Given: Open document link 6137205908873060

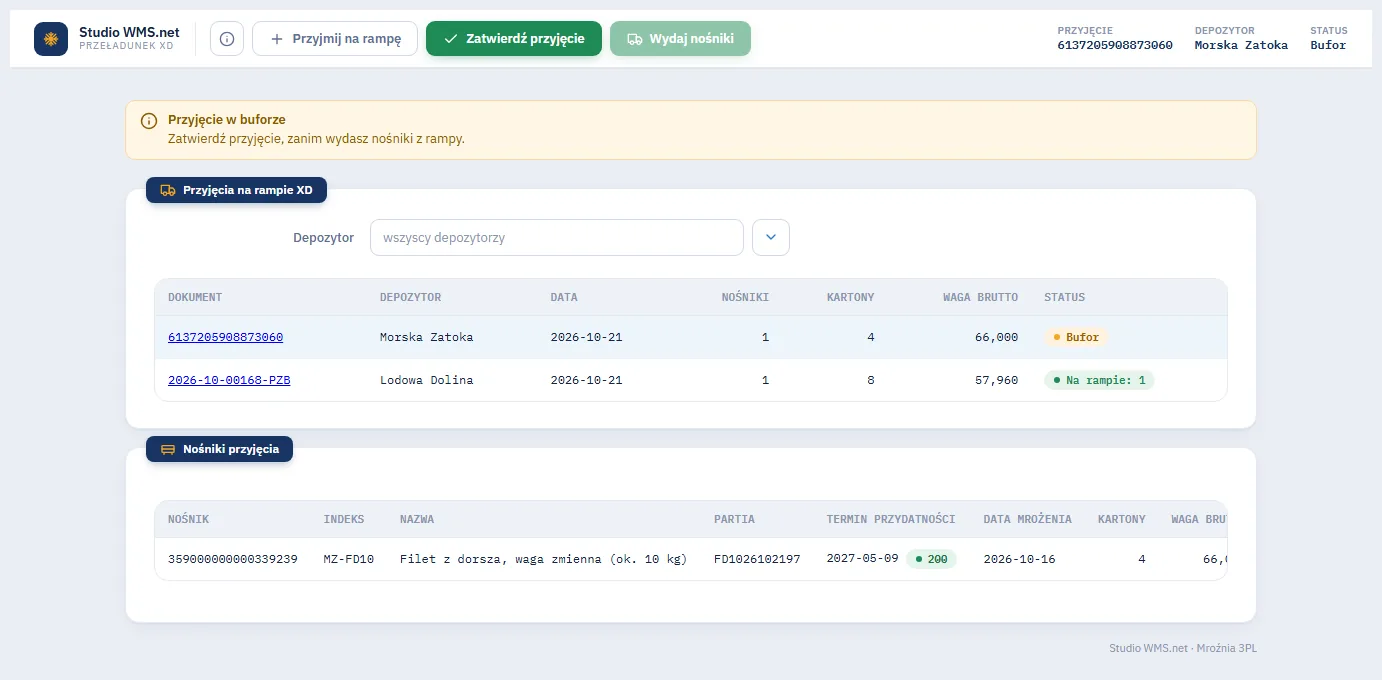Looking at the screenshot, I should (225, 337).
